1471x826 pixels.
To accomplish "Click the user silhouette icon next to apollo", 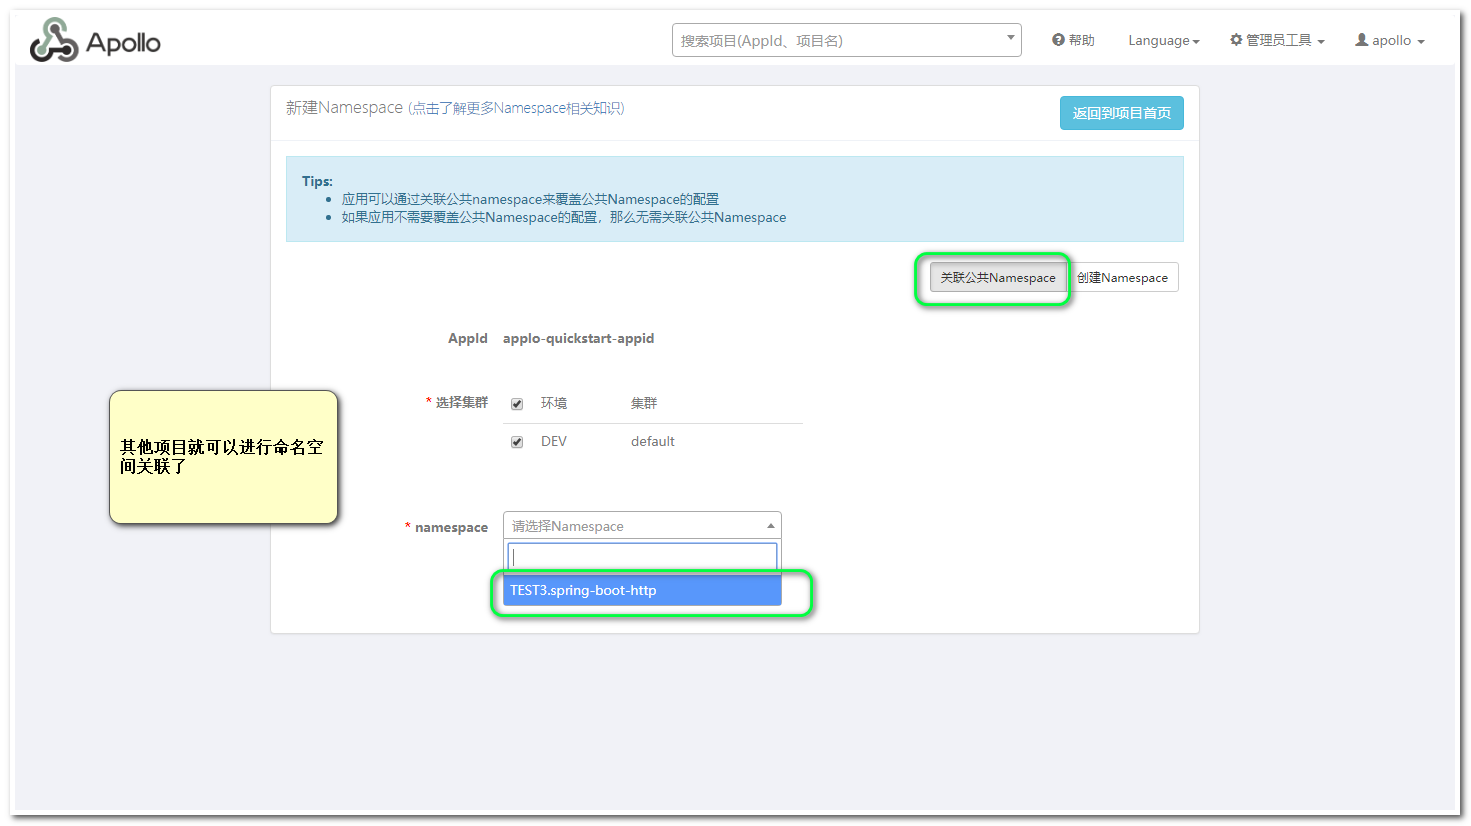I will tap(1361, 40).
